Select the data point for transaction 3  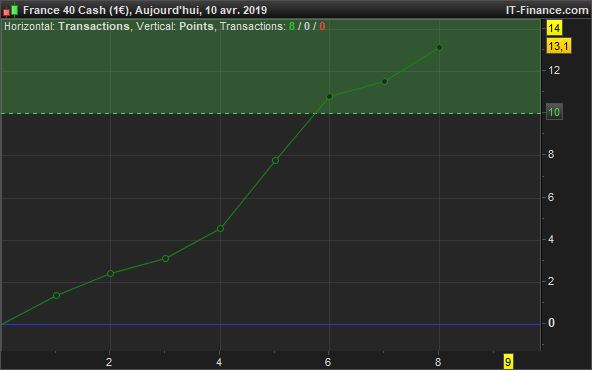click(165, 259)
